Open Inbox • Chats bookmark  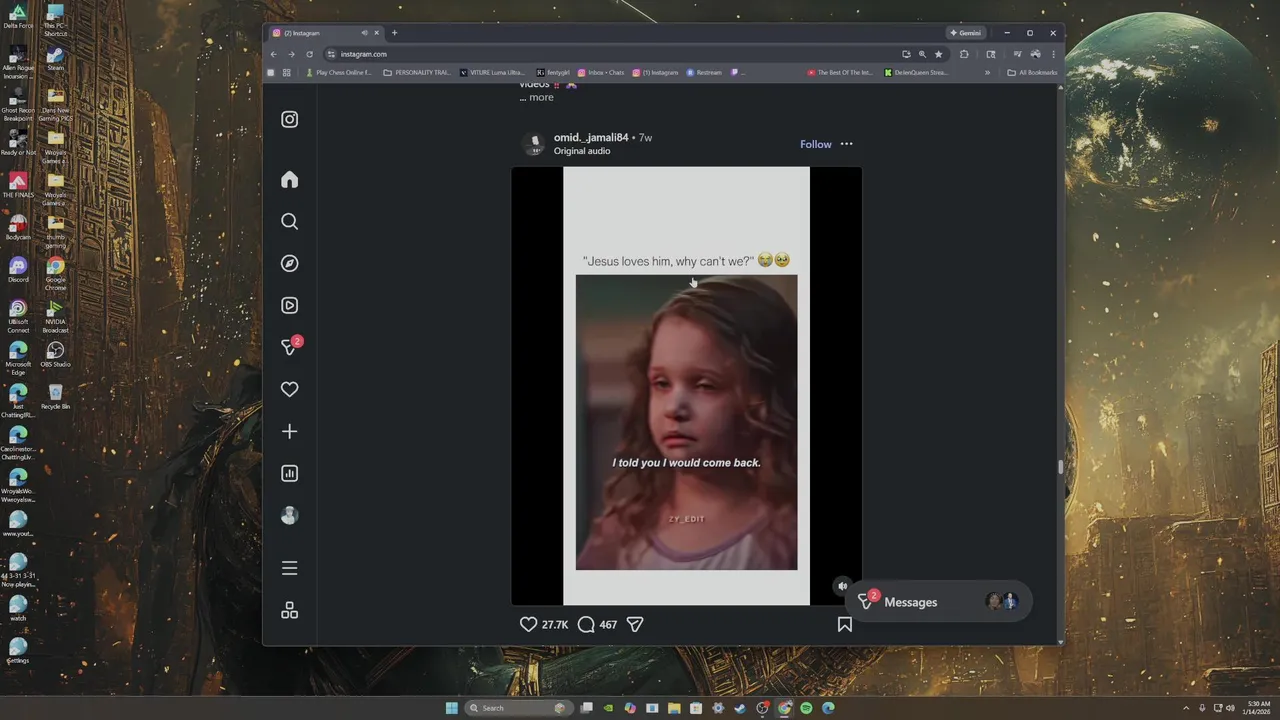pos(601,73)
